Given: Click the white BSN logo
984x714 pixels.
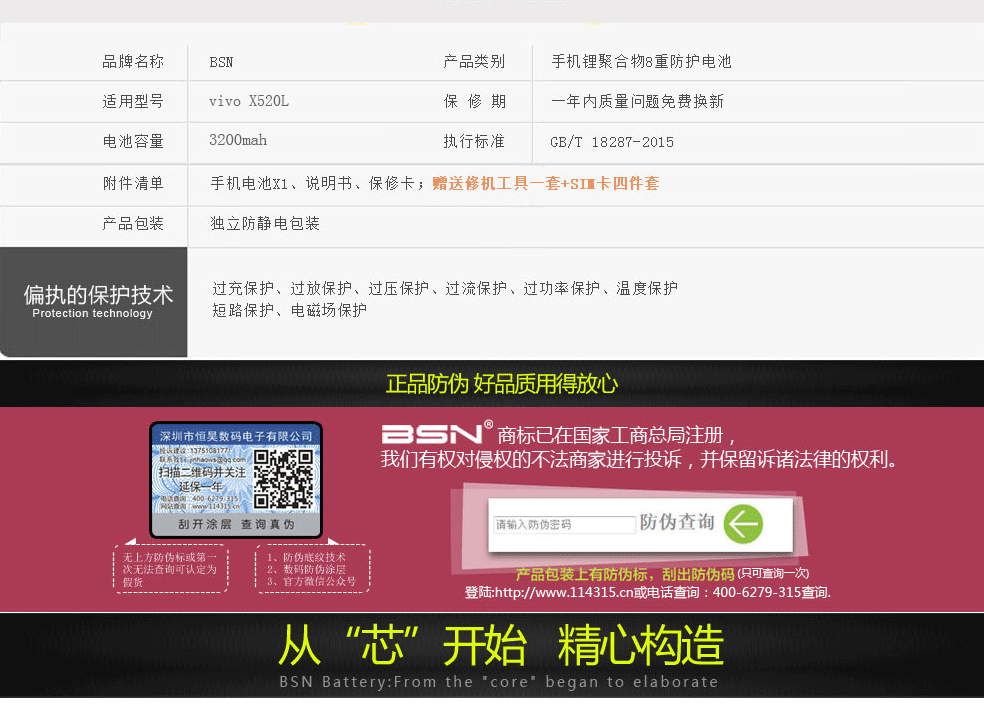Looking at the screenshot, I should (x=431, y=434).
